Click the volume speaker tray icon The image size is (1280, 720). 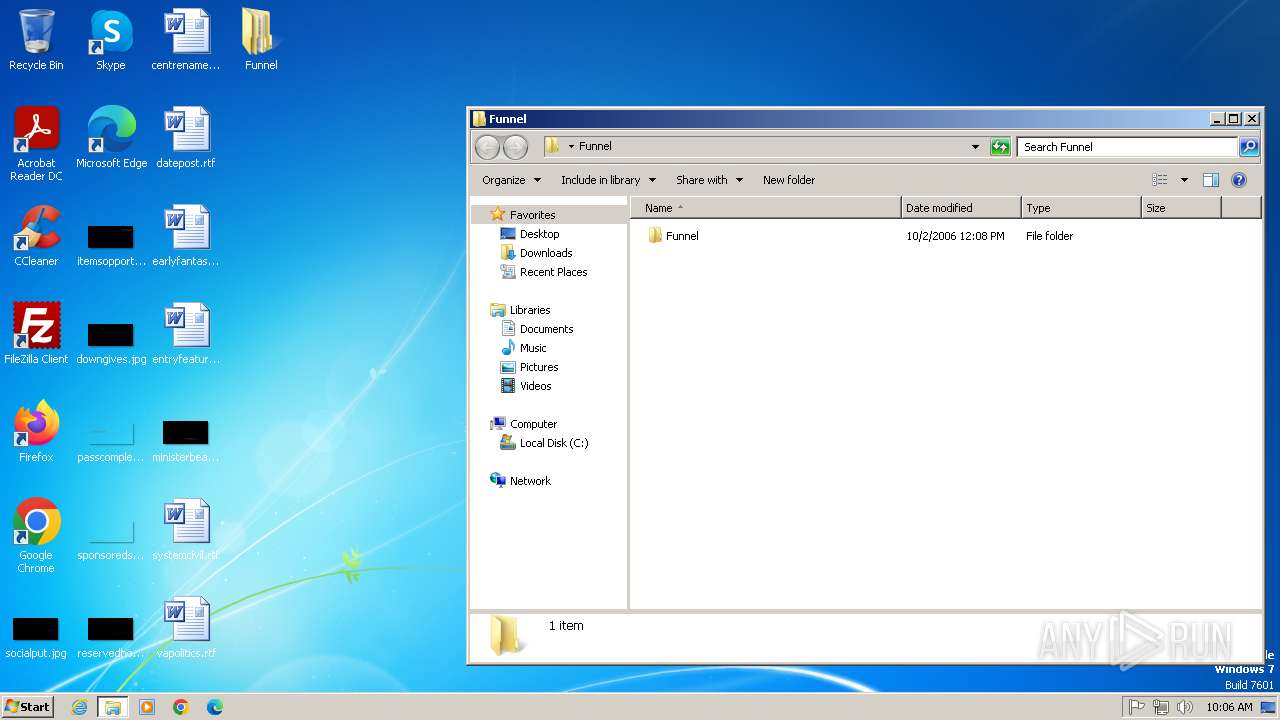1185,707
